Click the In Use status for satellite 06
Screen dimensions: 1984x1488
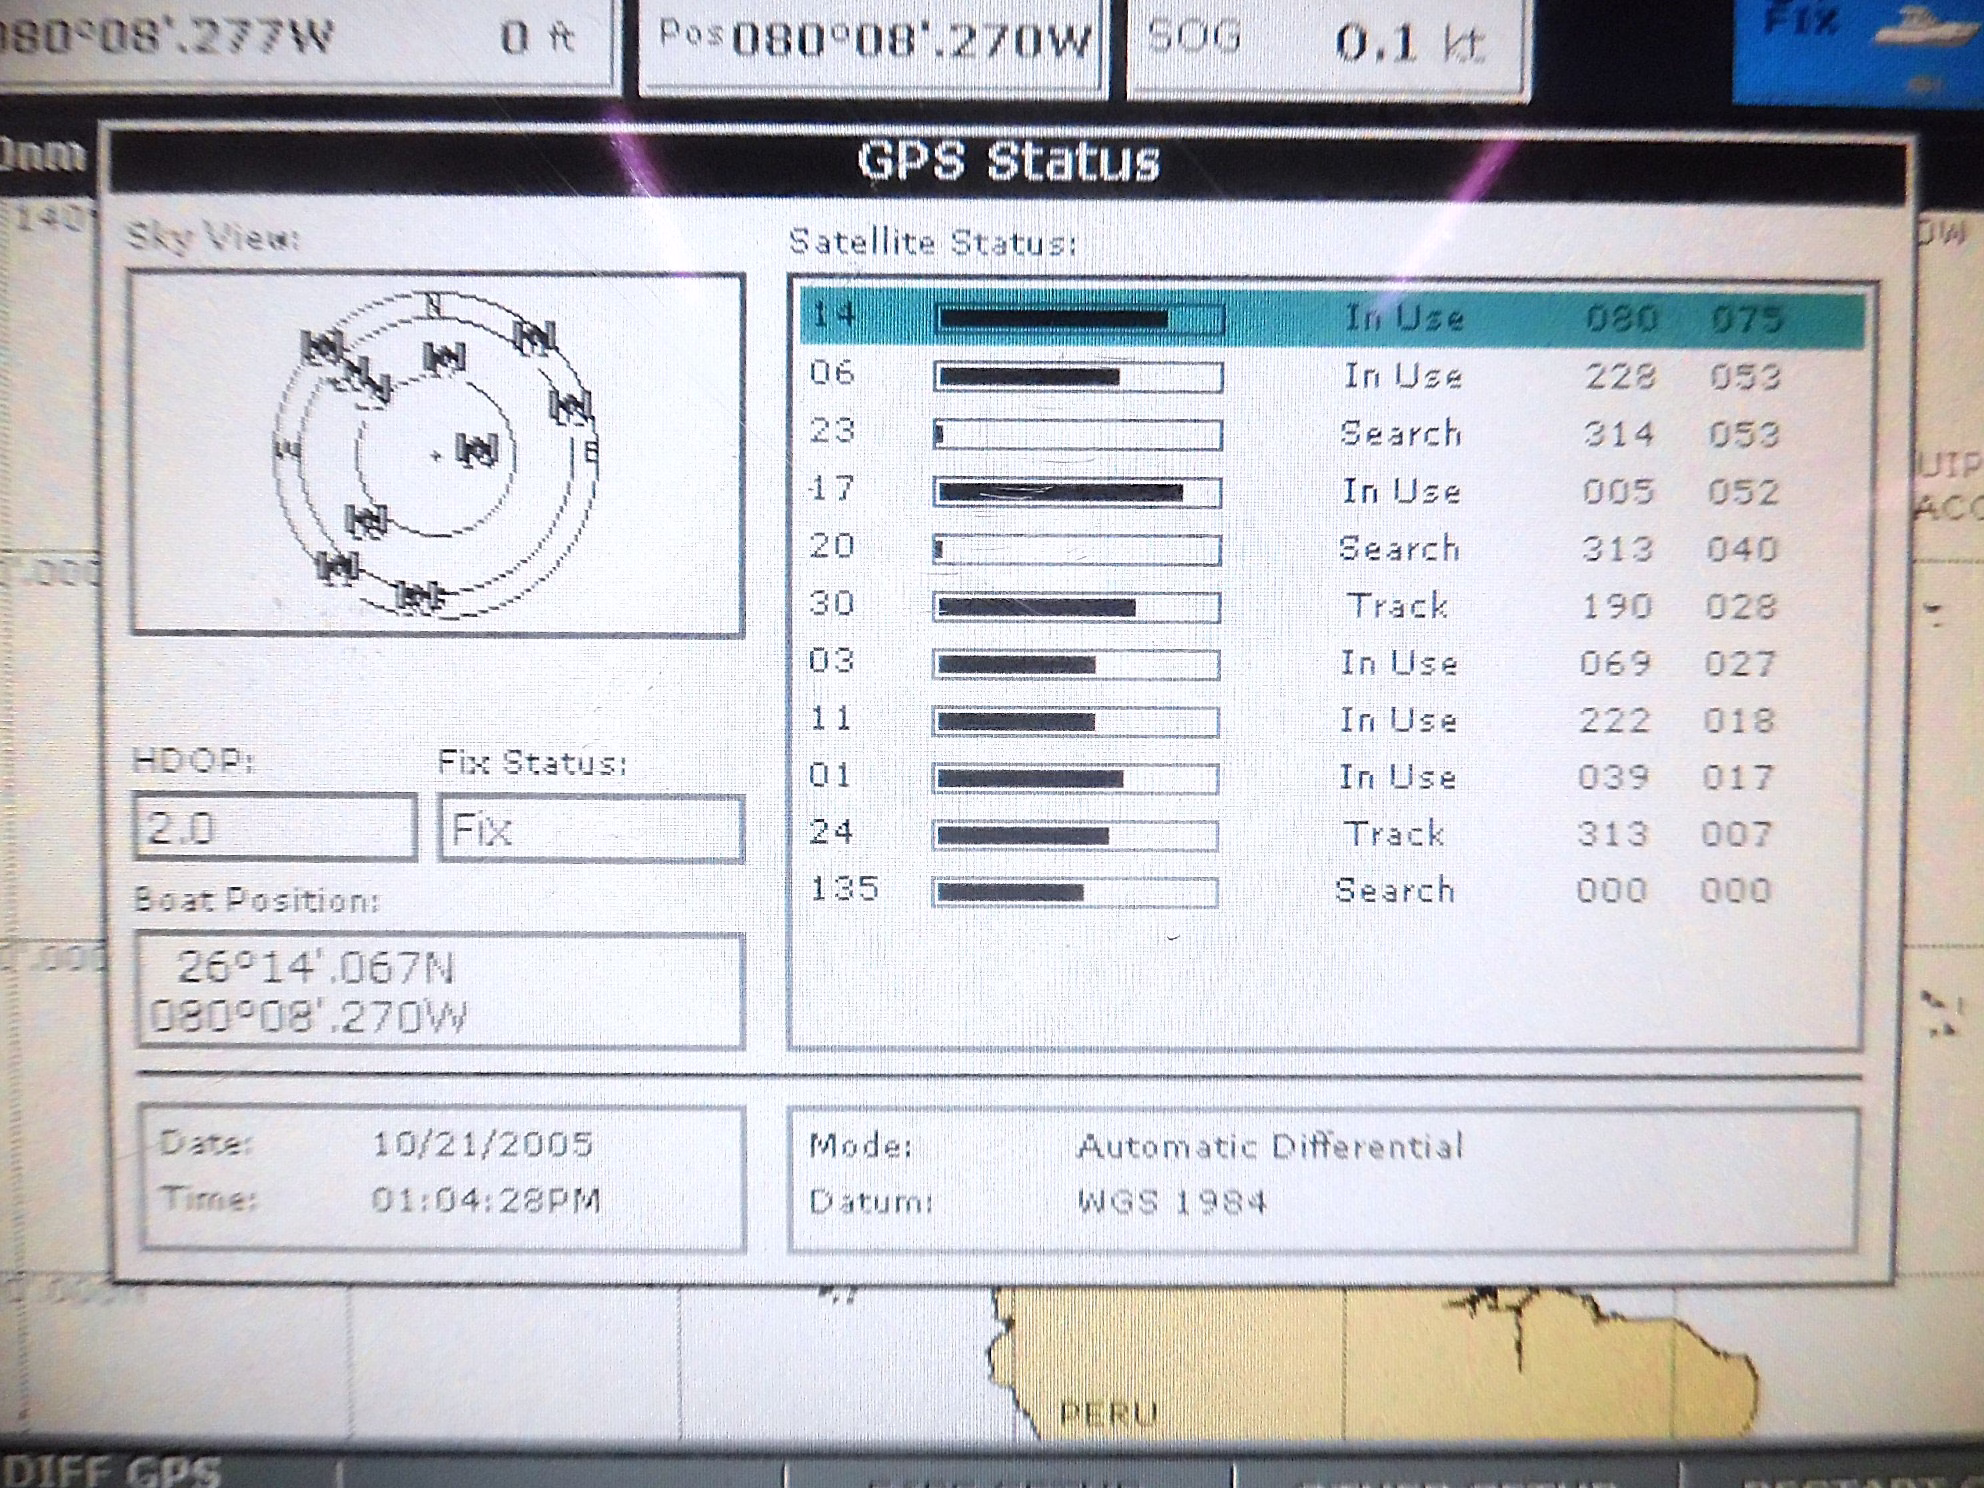(1402, 376)
